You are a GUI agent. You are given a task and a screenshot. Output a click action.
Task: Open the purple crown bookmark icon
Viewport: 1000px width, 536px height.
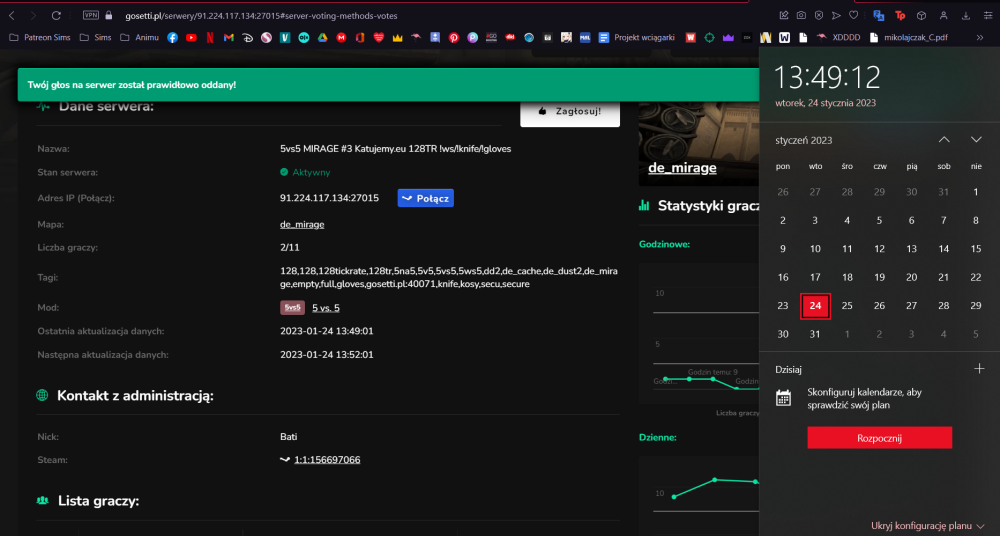coord(728,38)
